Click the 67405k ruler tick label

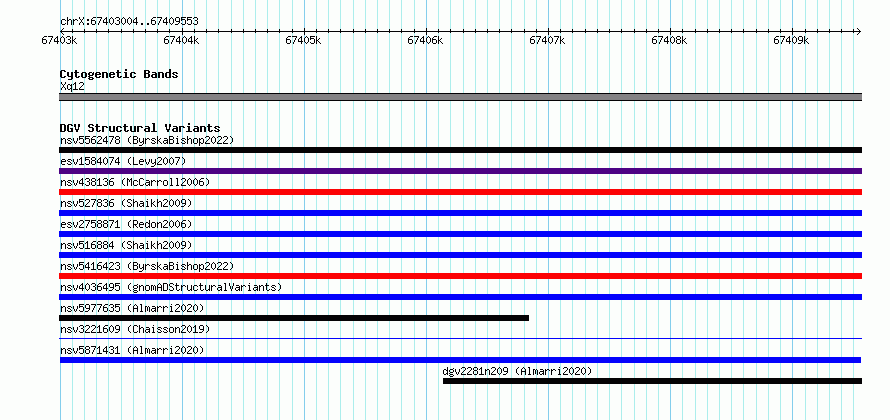click(x=304, y=40)
